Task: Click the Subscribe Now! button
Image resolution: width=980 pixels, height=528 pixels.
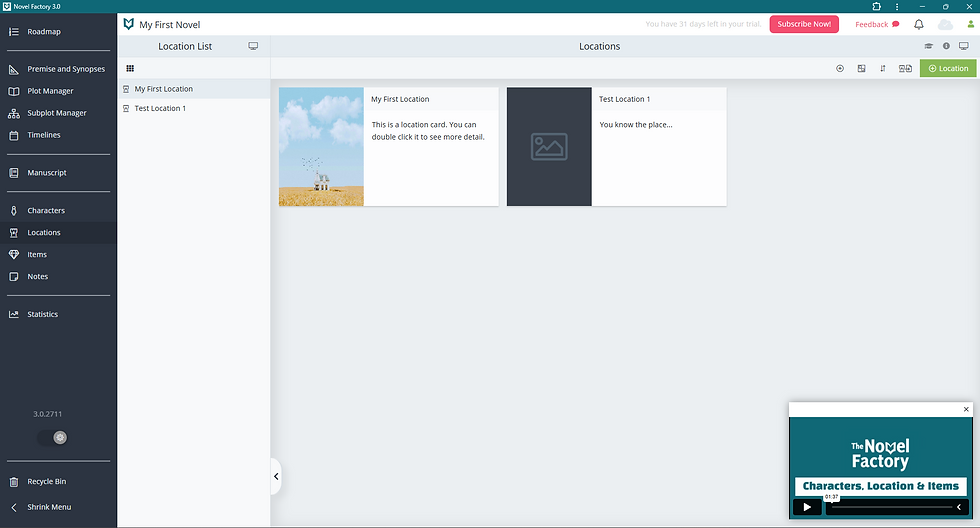Action: click(x=804, y=24)
